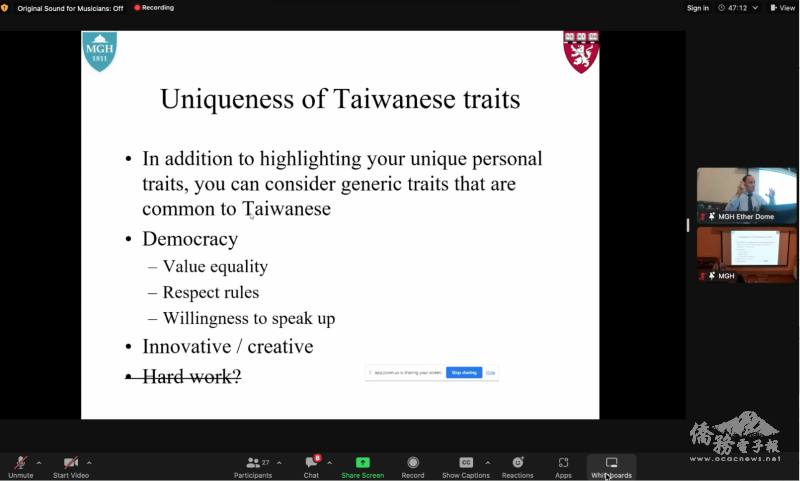
Task: Enable Show Captions
Action: (465, 464)
